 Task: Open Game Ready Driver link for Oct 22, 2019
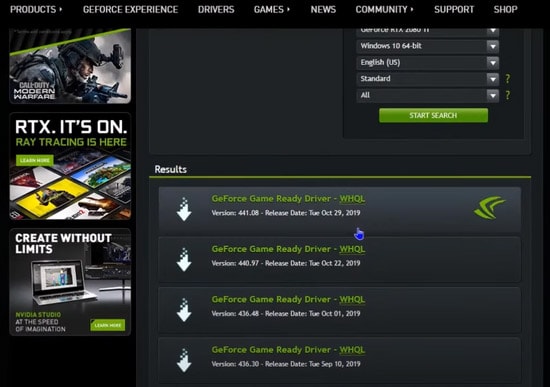tap(288, 249)
